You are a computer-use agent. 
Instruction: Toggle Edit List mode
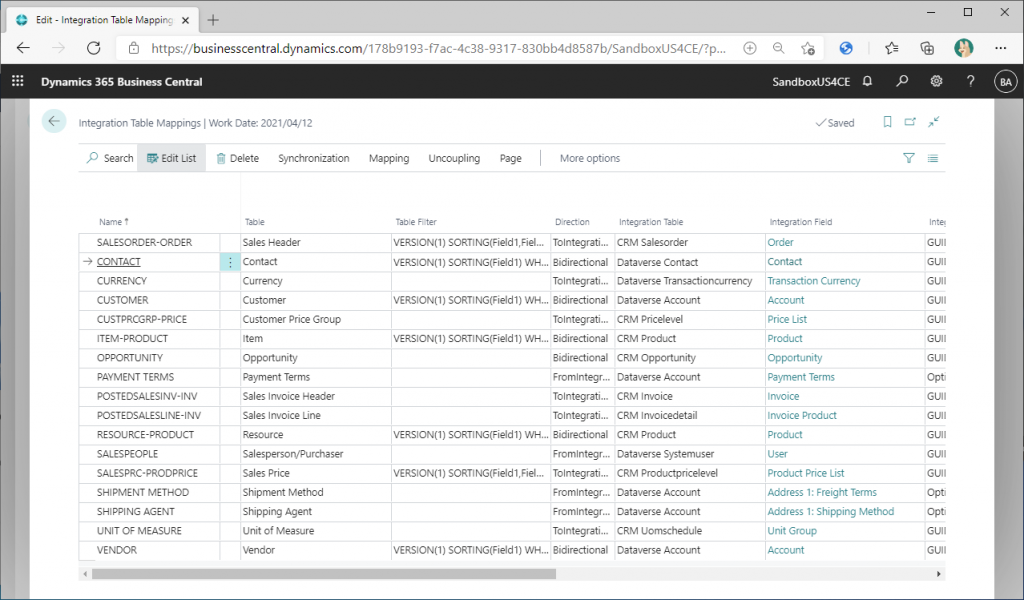pos(171,158)
